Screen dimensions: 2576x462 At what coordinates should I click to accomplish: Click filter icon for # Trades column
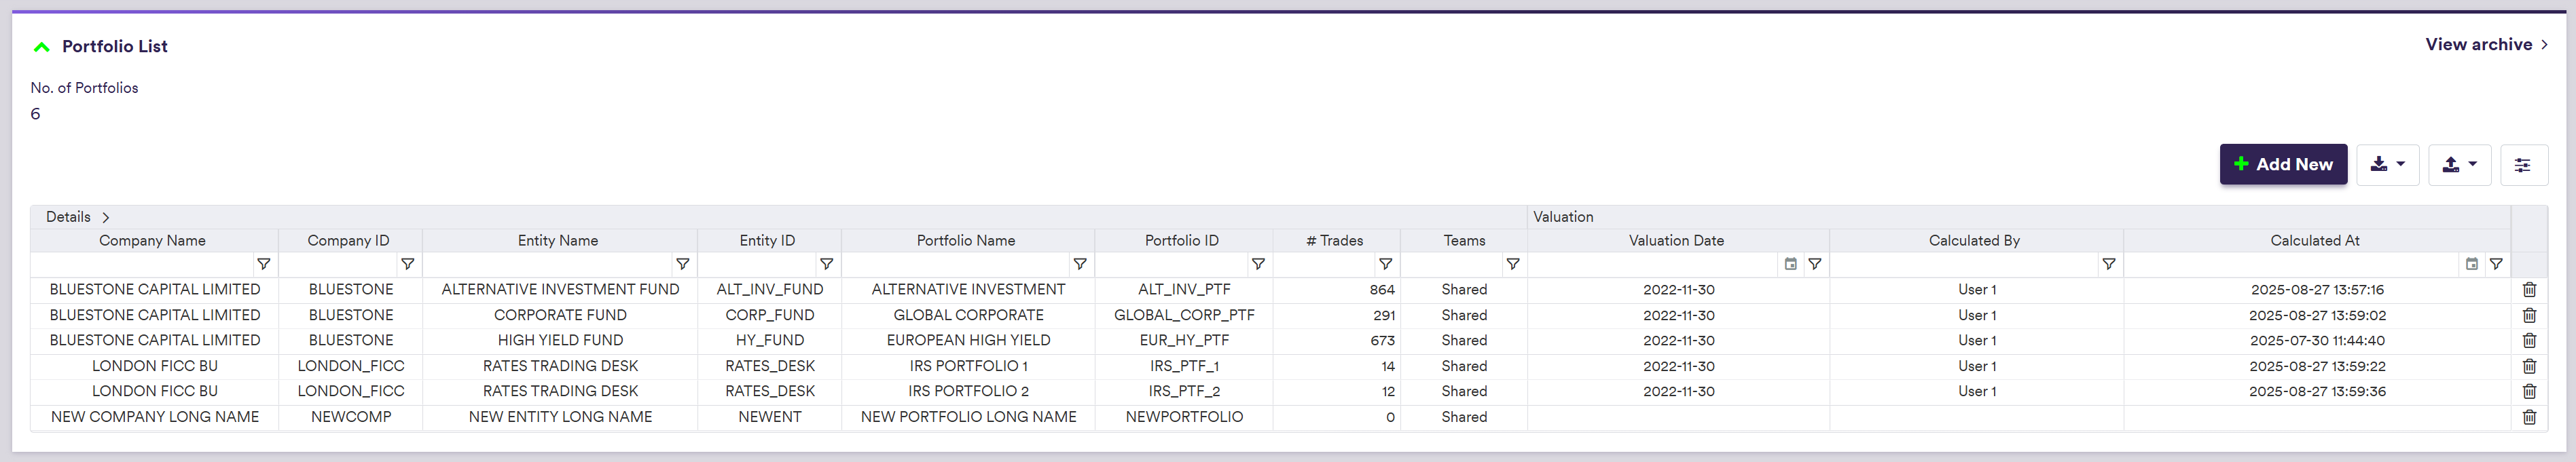(1385, 265)
